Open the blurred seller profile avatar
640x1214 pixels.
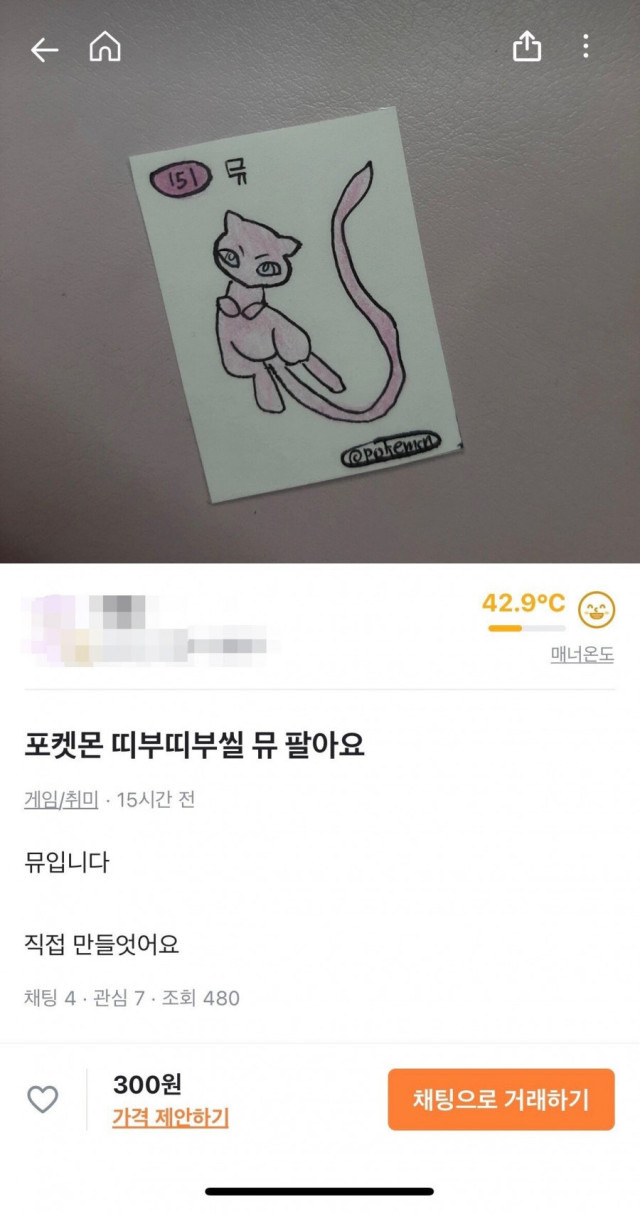pyautogui.click(x=52, y=630)
